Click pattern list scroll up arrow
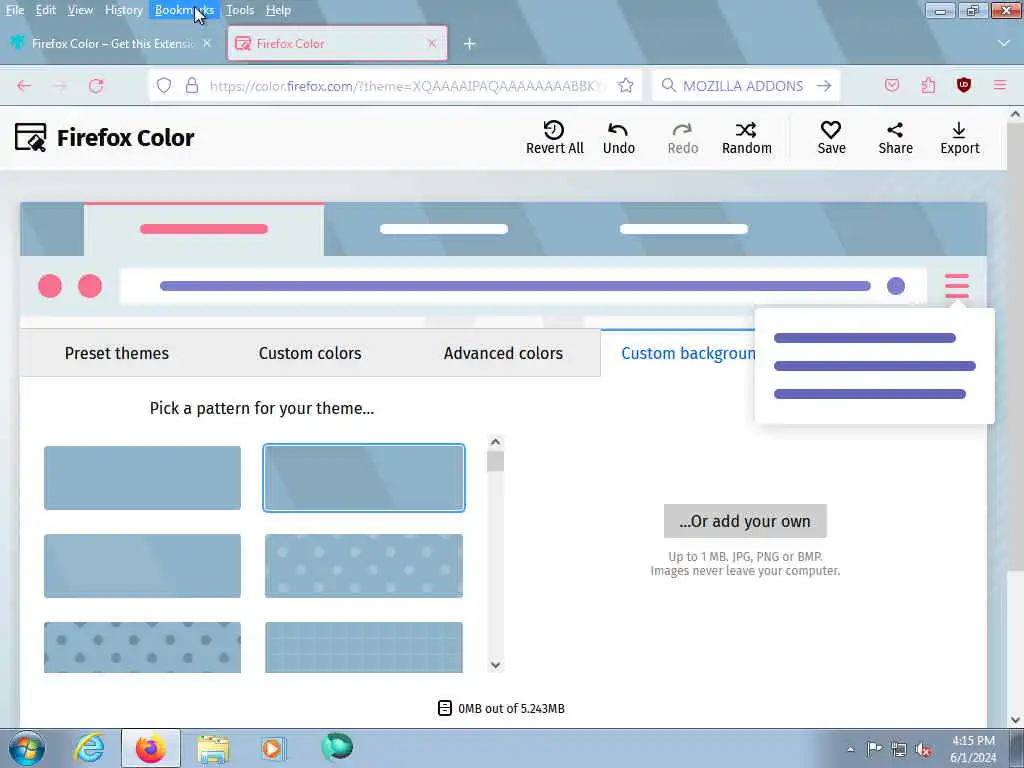The width and height of the screenshot is (1024, 768). point(495,442)
